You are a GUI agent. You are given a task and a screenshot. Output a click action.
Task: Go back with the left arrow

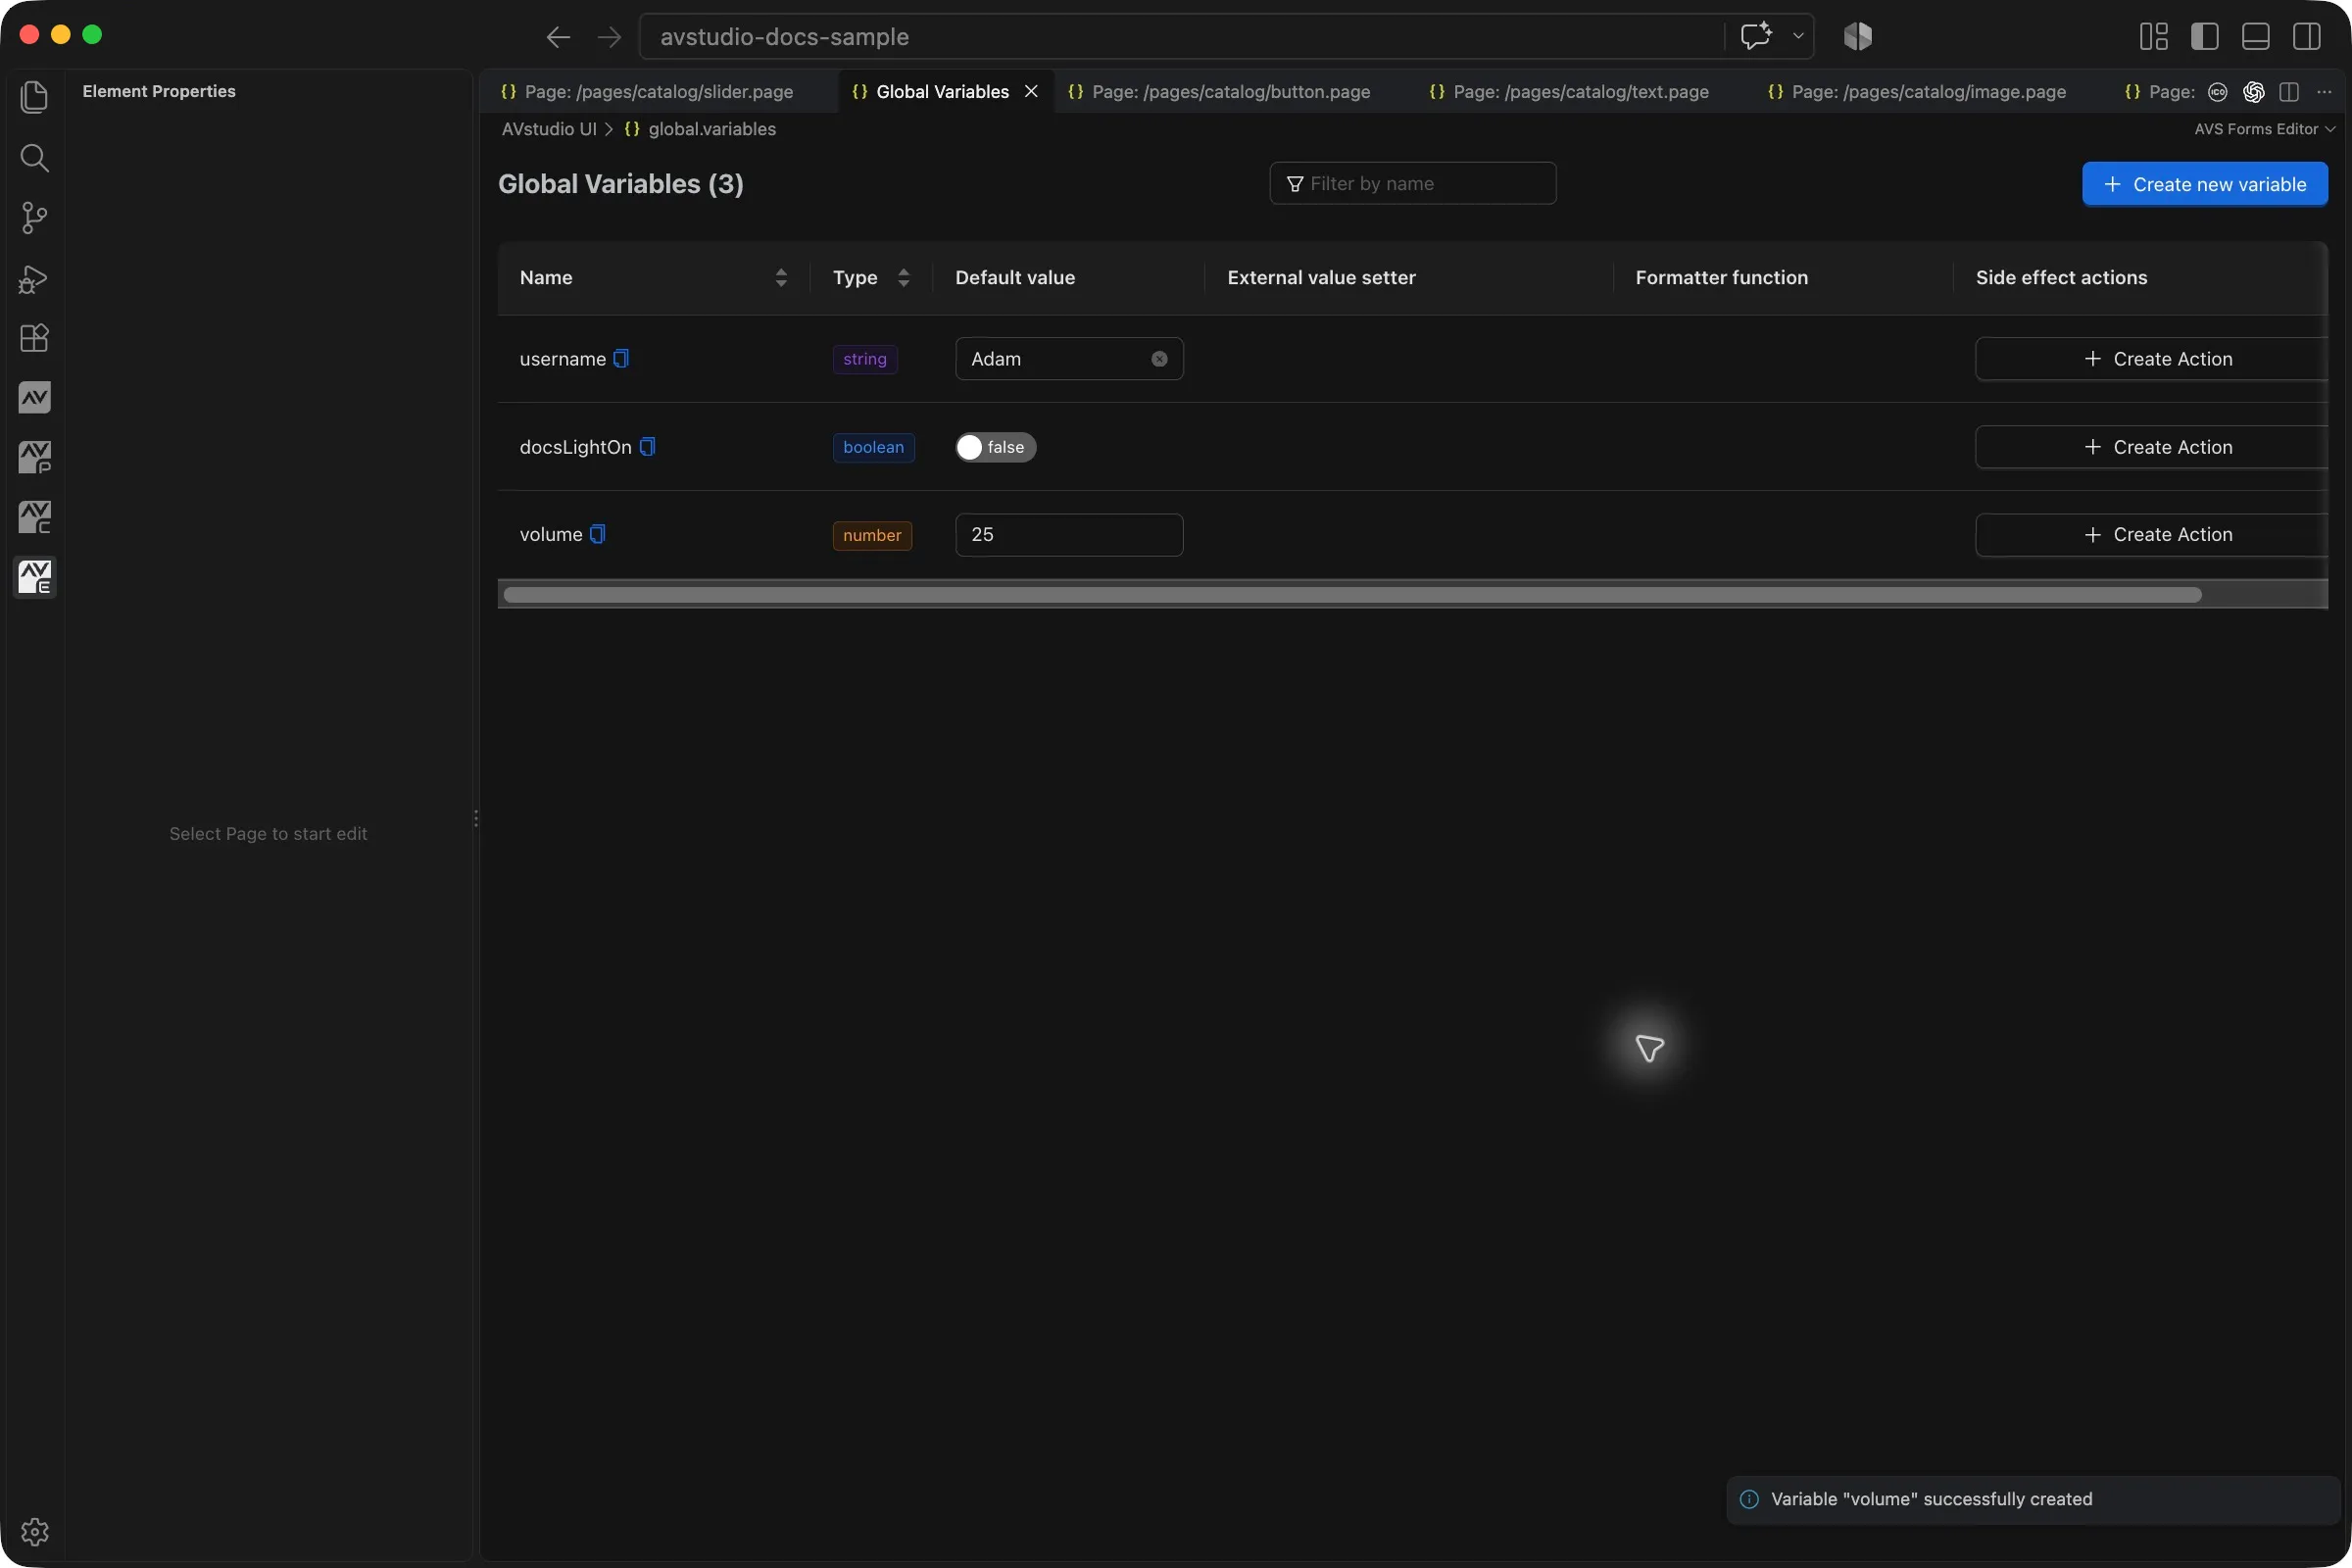558,37
